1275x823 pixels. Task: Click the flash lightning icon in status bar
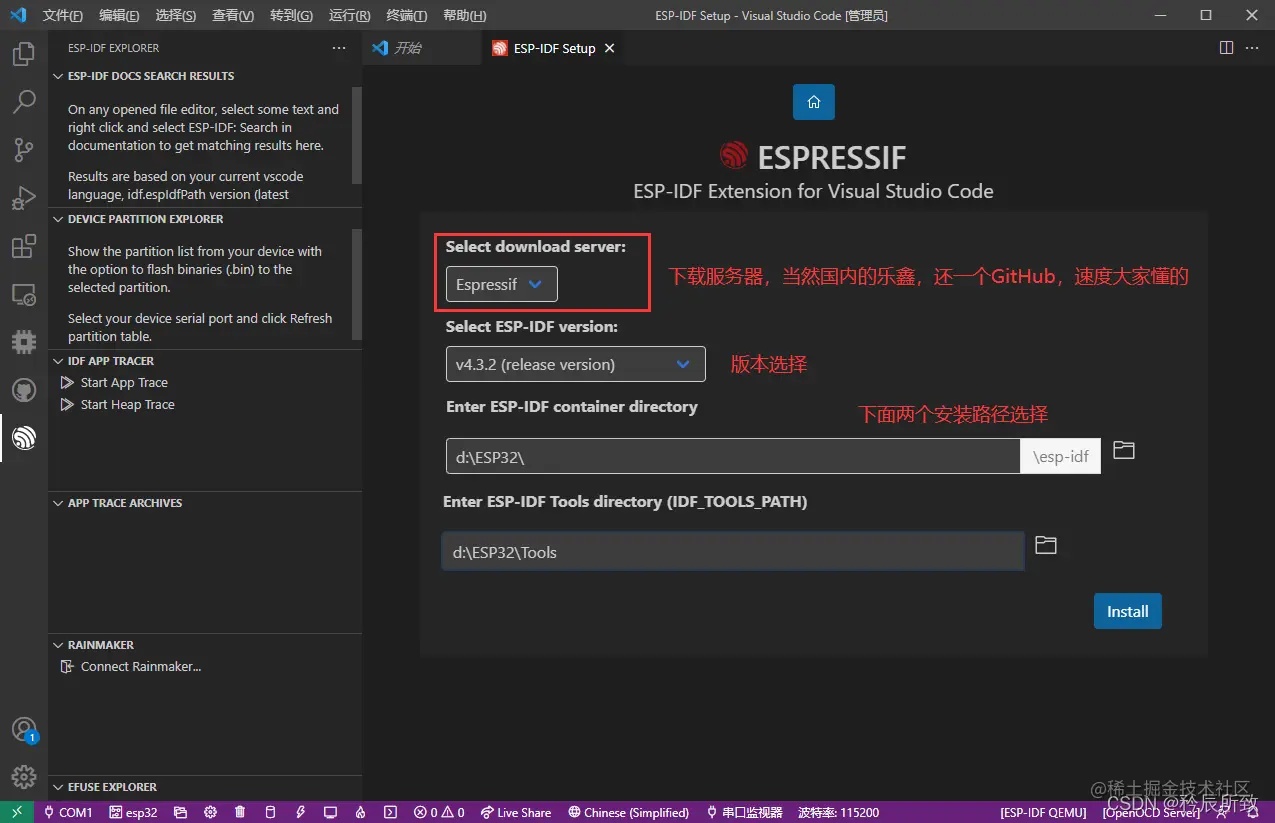[x=300, y=812]
